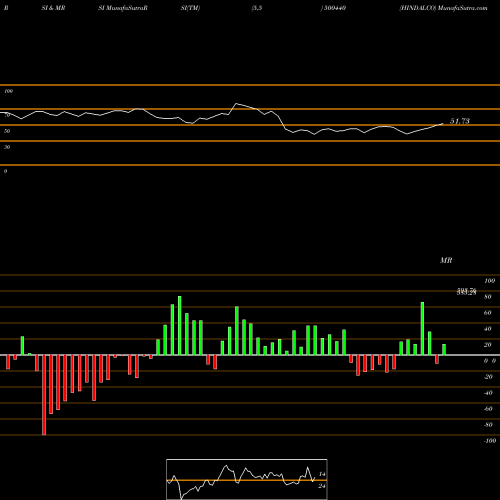Click the RSI value label 51.73

click(x=460, y=121)
